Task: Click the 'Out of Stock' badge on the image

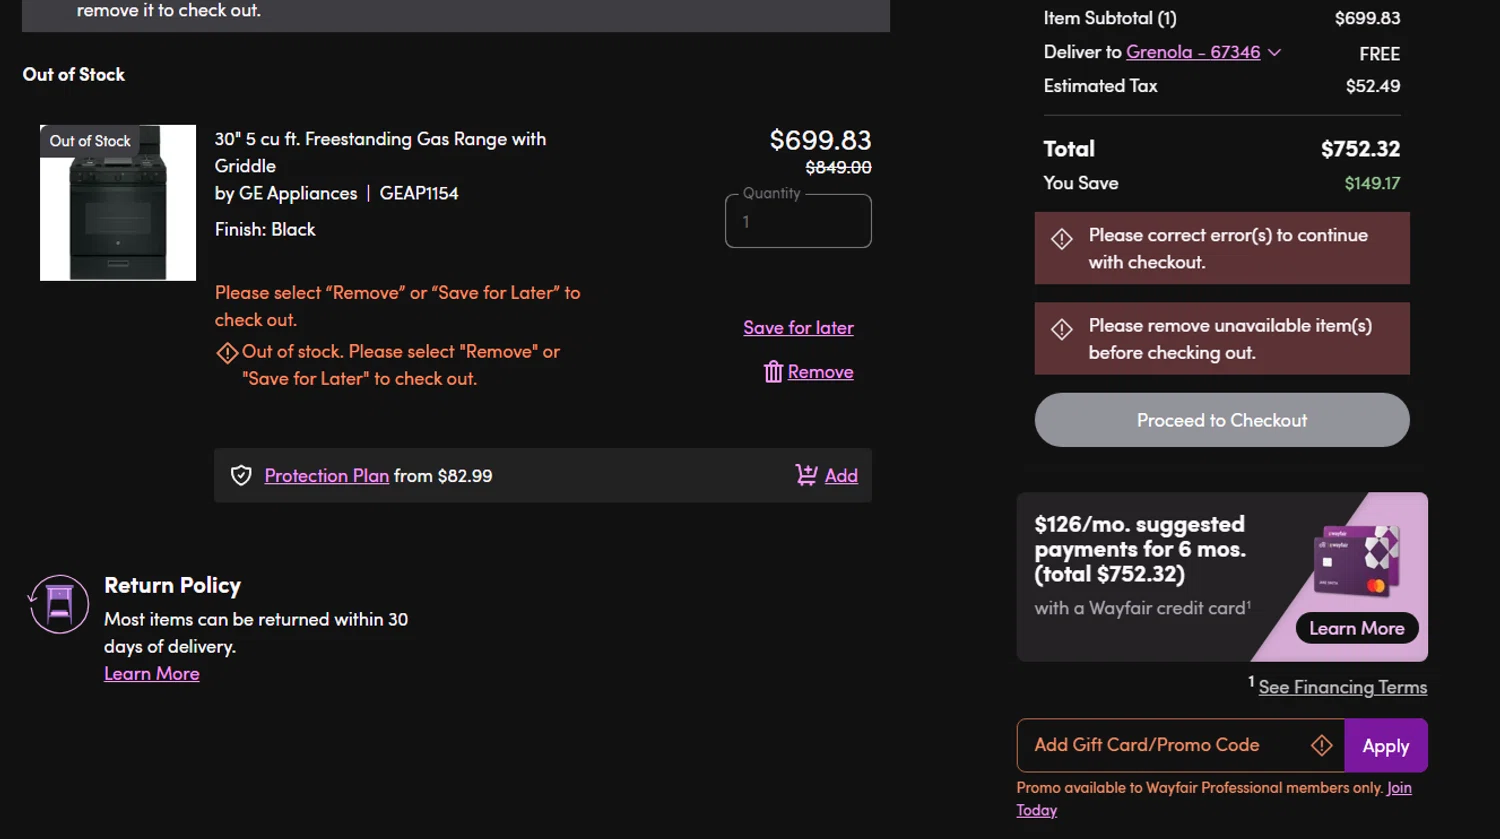Action: pos(90,141)
